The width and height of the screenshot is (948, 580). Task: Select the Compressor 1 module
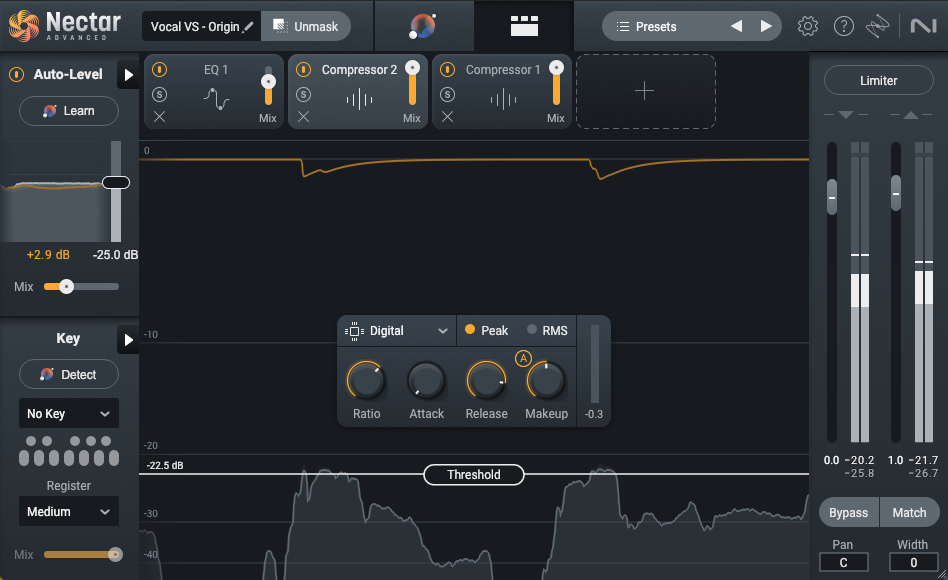[x=503, y=91]
